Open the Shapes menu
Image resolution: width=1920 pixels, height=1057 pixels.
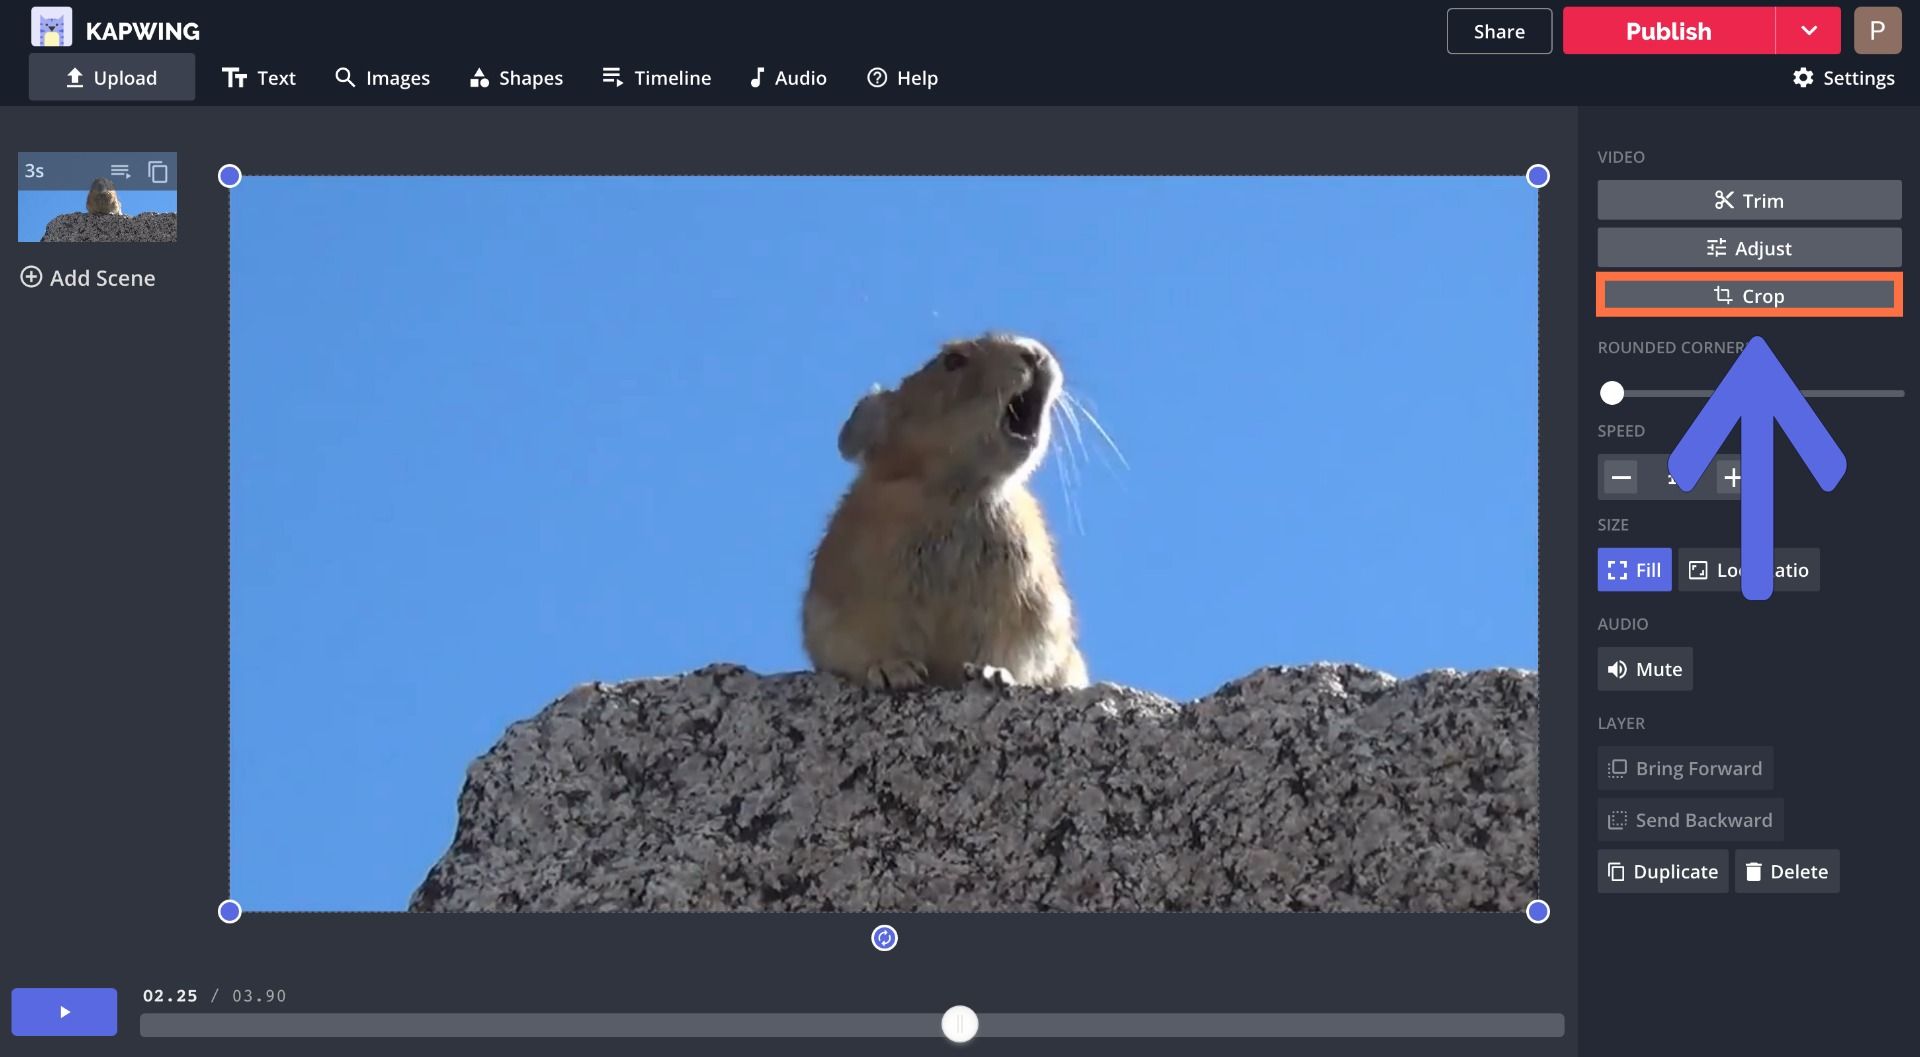pos(516,78)
